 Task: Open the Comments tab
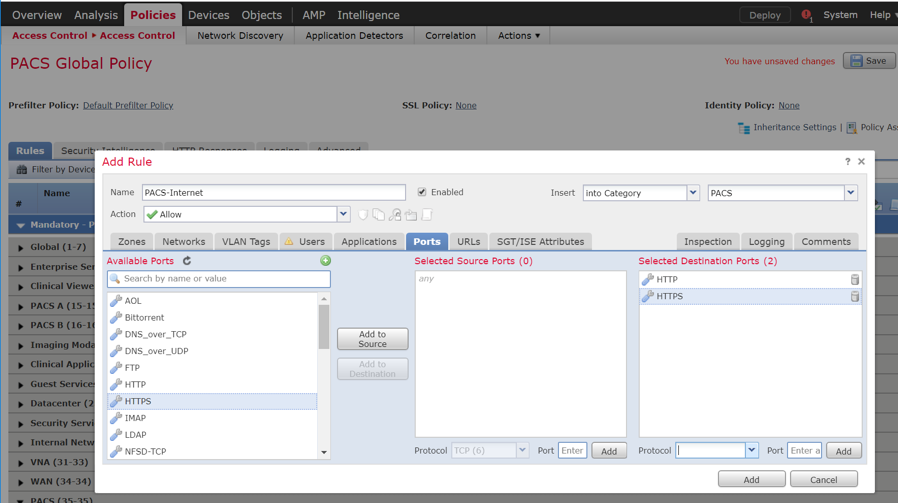[x=826, y=242]
